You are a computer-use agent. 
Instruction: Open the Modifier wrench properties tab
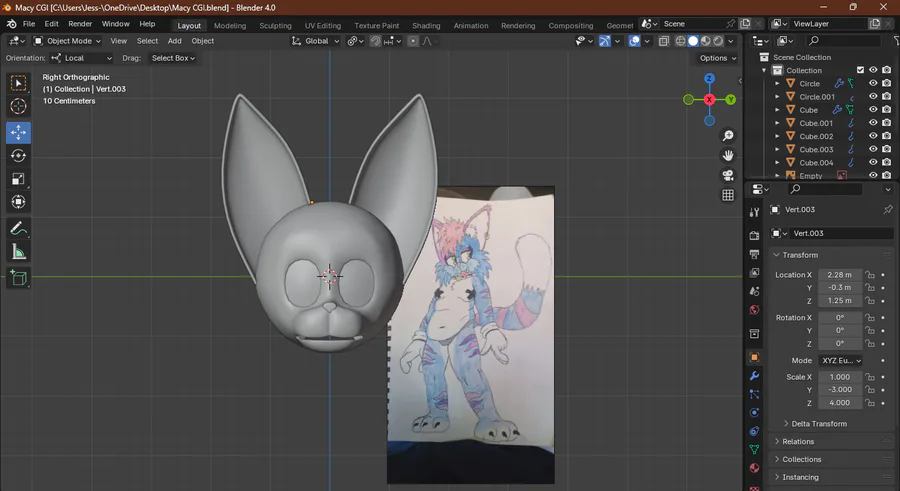pos(754,376)
